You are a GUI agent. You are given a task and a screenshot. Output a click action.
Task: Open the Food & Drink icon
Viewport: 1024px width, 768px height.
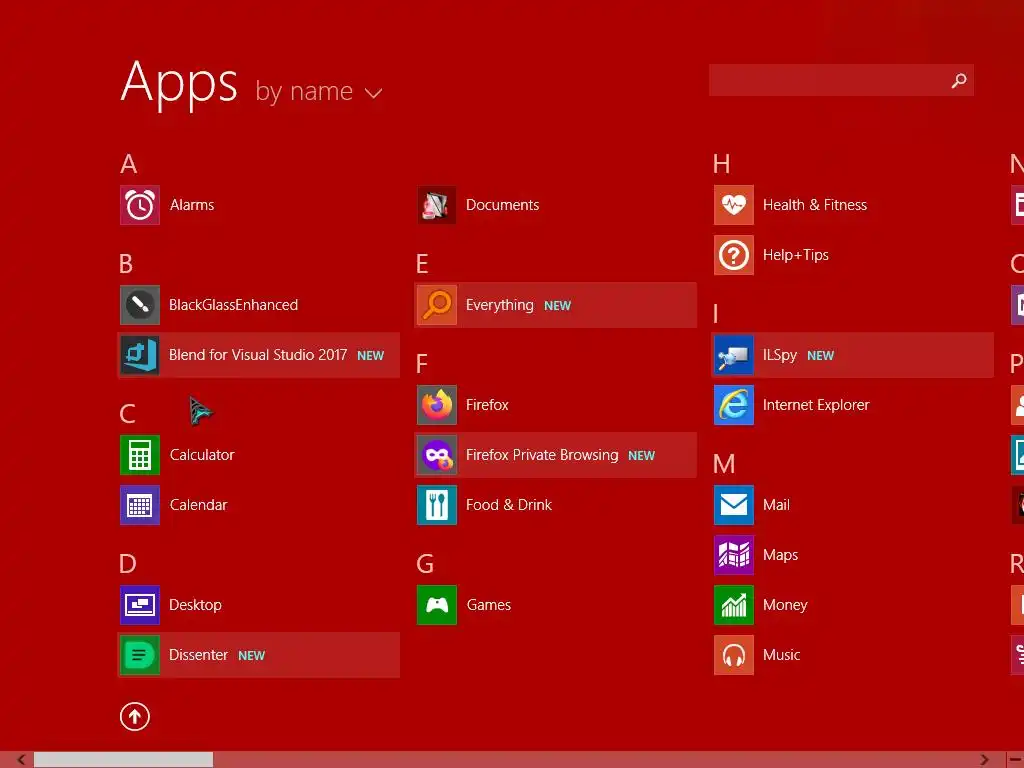pyautogui.click(x=437, y=505)
